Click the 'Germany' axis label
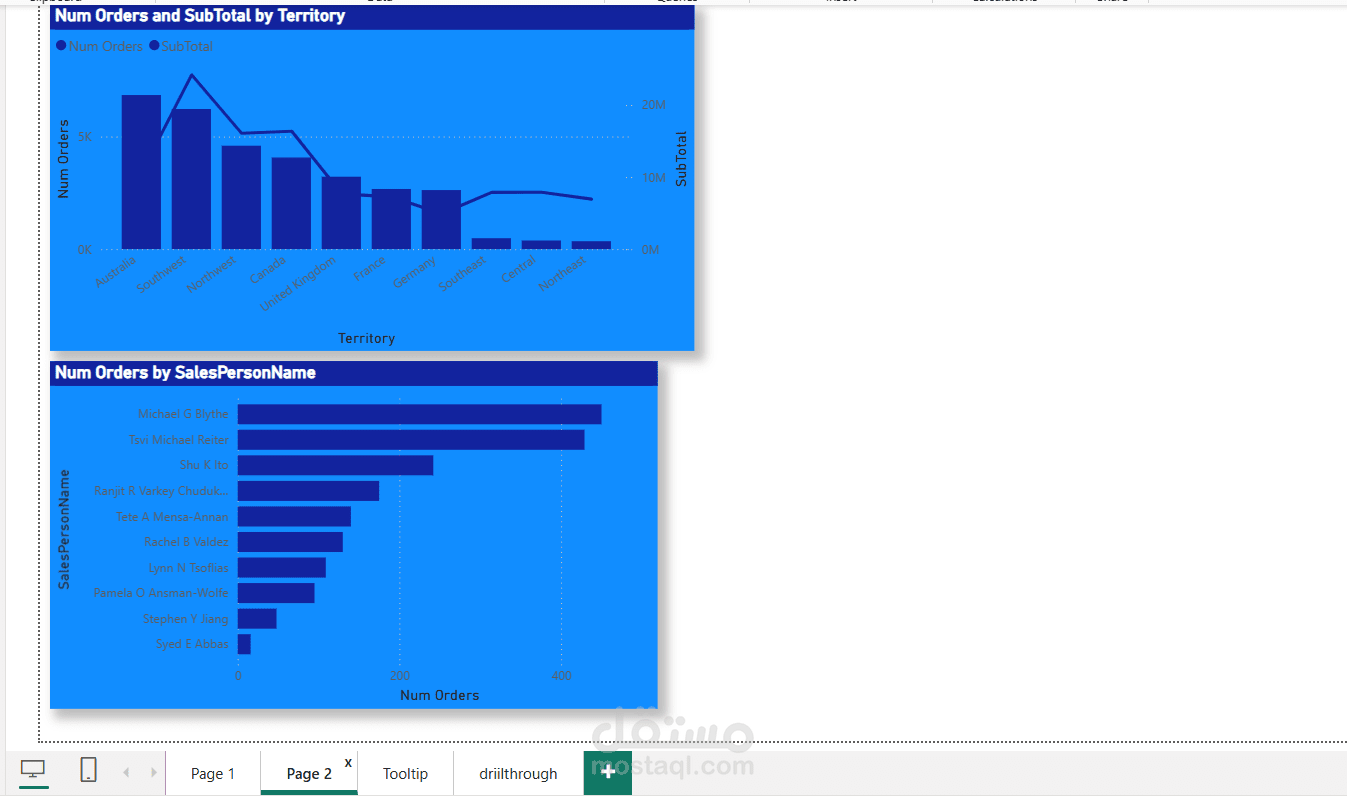Viewport: 1347px width, 796px height. (414, 272)
